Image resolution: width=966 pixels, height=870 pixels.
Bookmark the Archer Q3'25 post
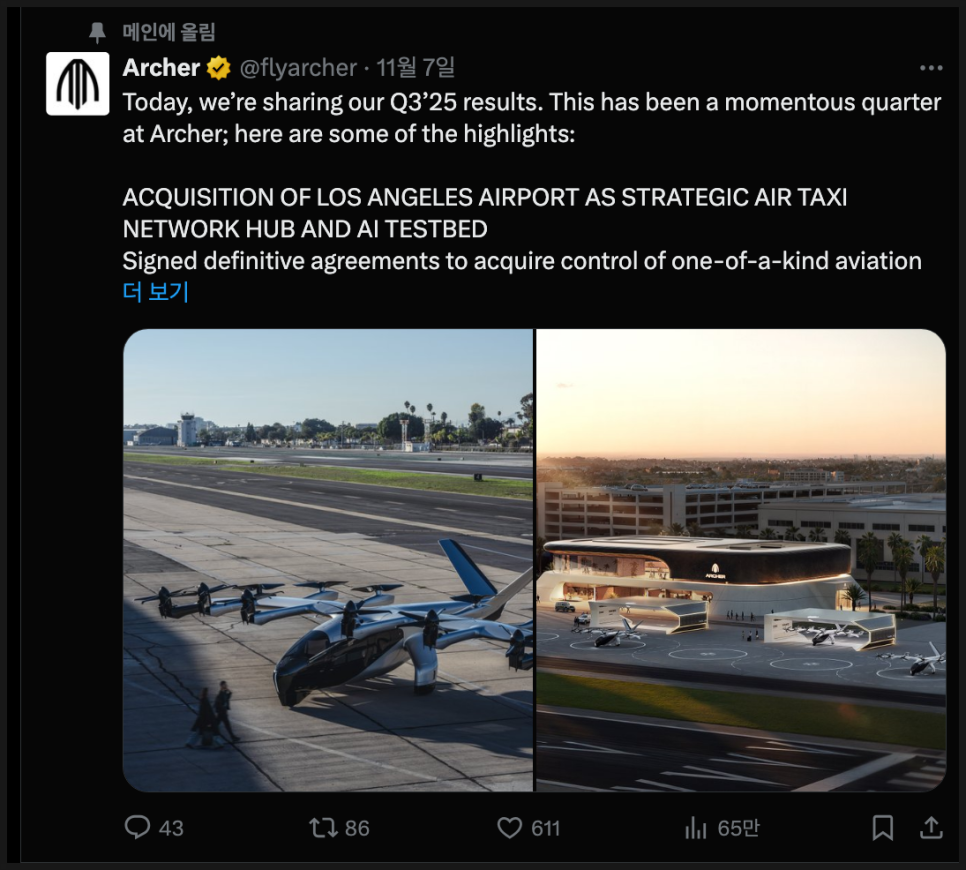point(882,828)
